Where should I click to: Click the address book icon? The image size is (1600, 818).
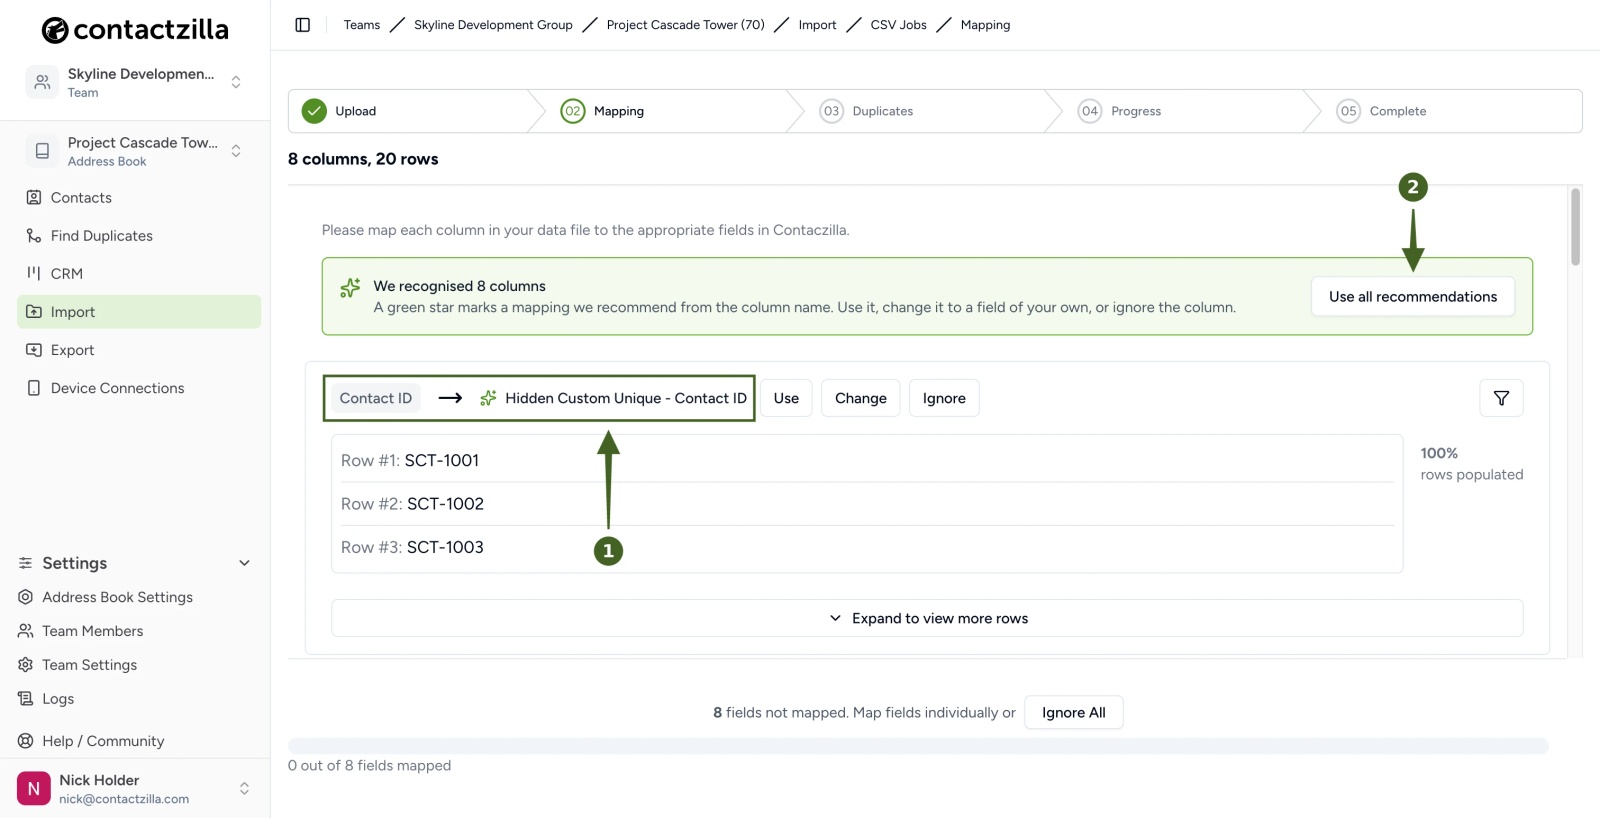(x=42, y=151)
